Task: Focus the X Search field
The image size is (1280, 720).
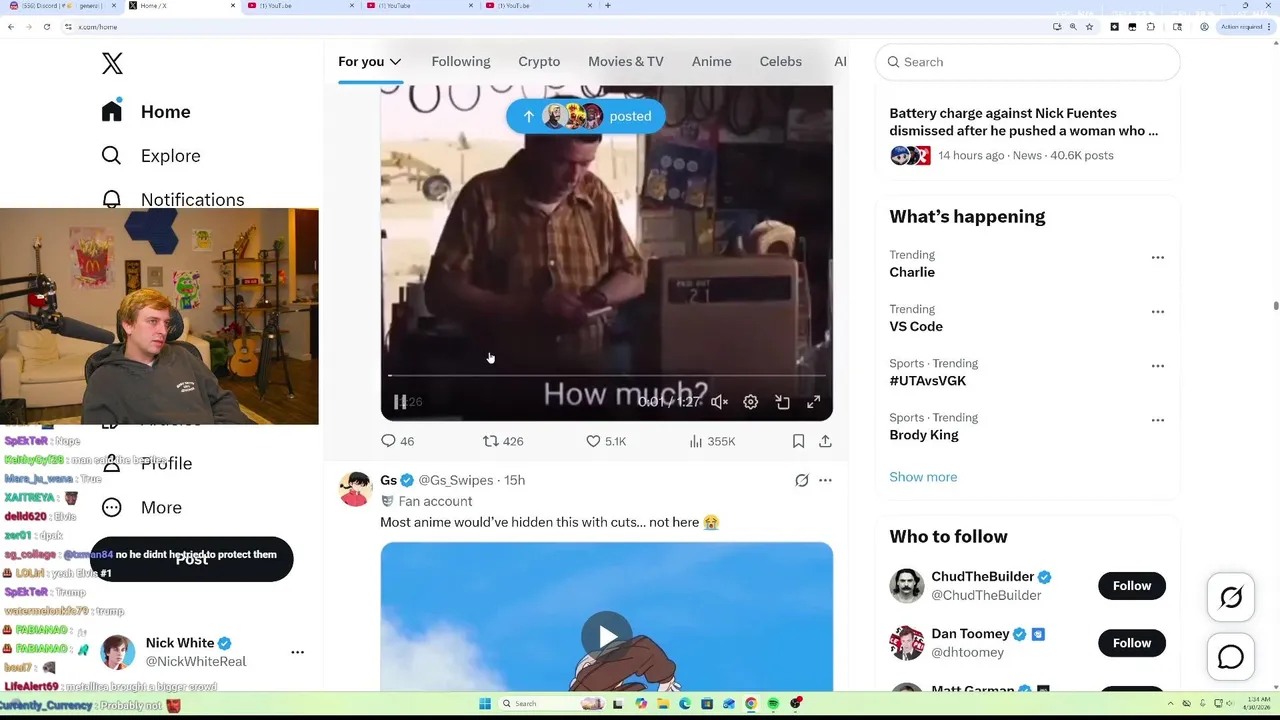Action: pyautogui.click(x=1028, y=62)
